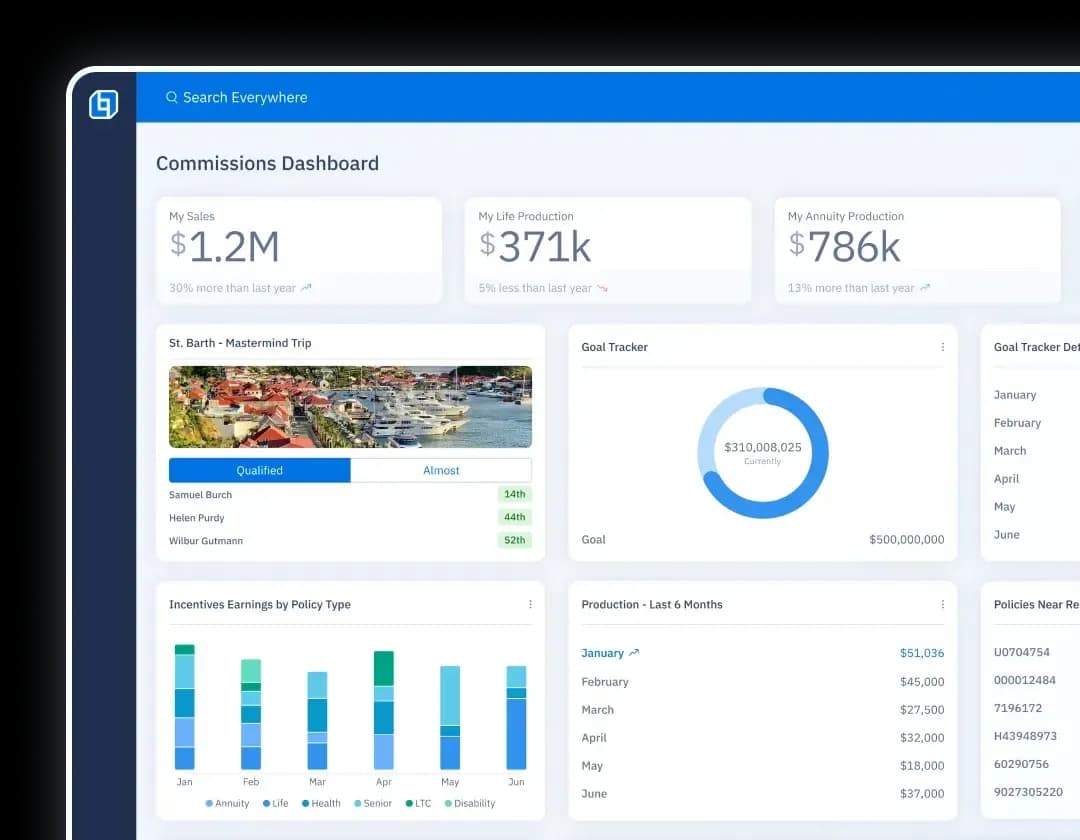Click the Disability legend dot icon
Viewport: 1080px width, 840px height.
pyautogui.click(x=447, y=803)
